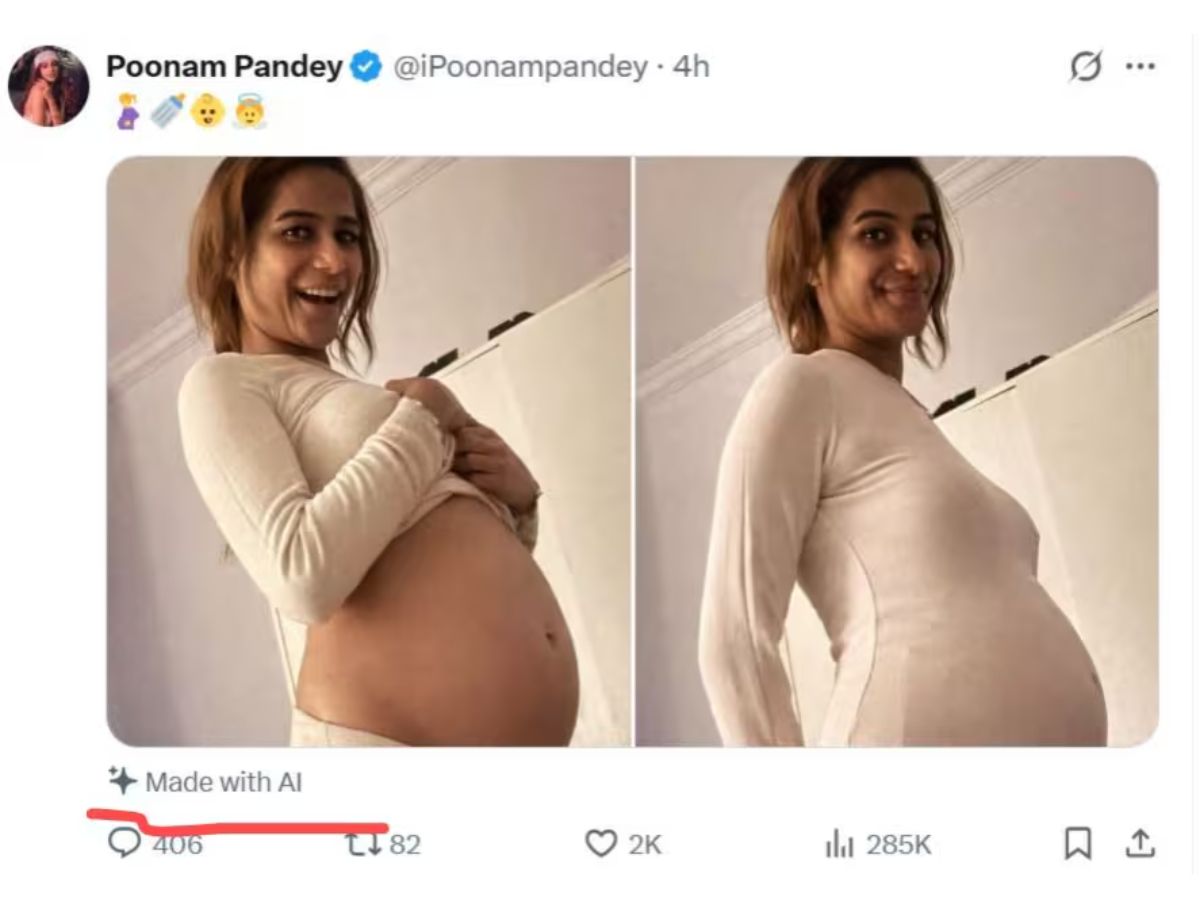
Task: Open the @iPoonampandey handle link
Action: (x=521, y=67)
